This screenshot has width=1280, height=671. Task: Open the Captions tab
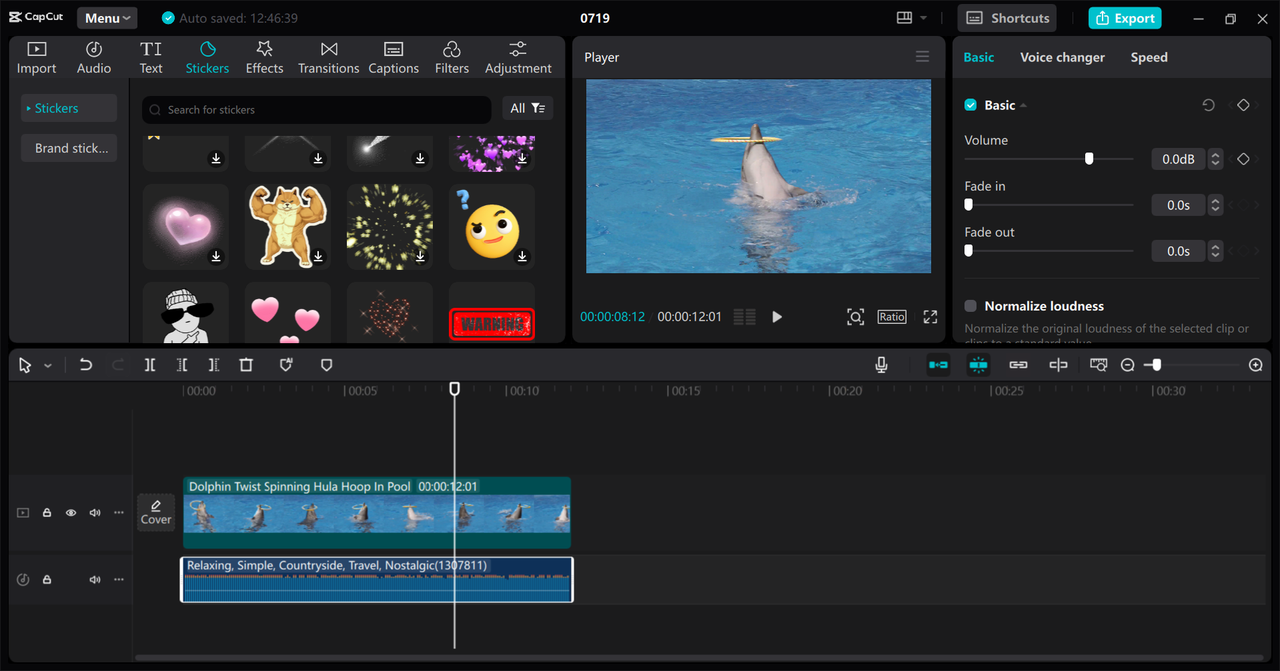[x=393, y=58]
